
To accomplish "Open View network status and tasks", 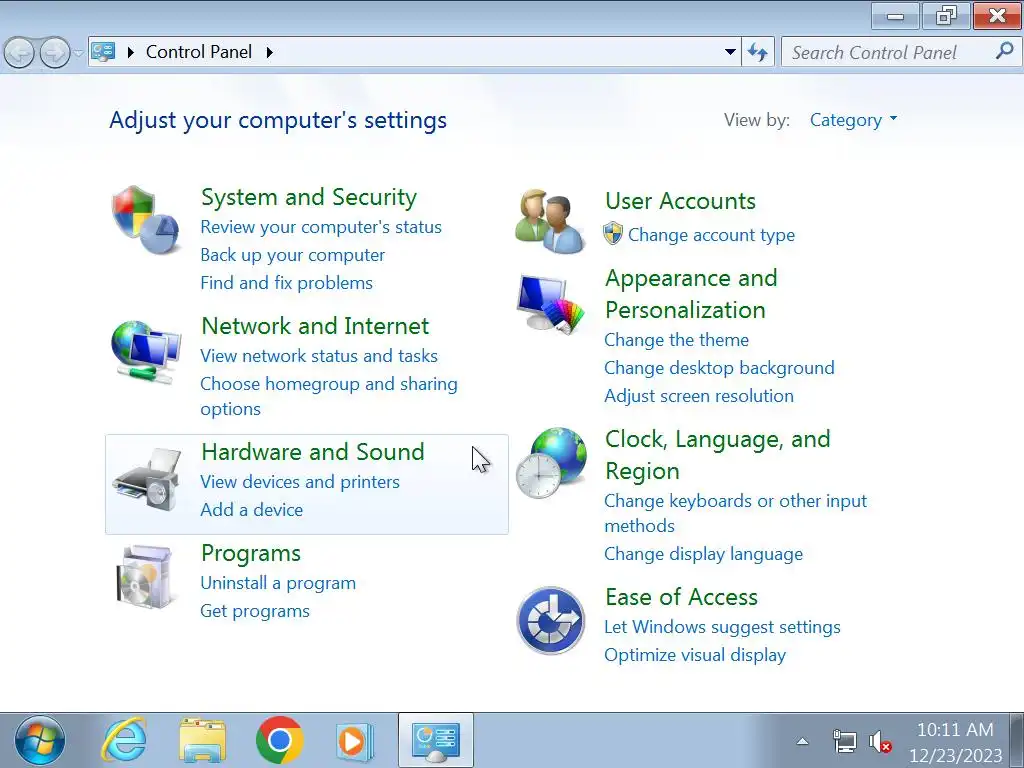I will 319,355.
